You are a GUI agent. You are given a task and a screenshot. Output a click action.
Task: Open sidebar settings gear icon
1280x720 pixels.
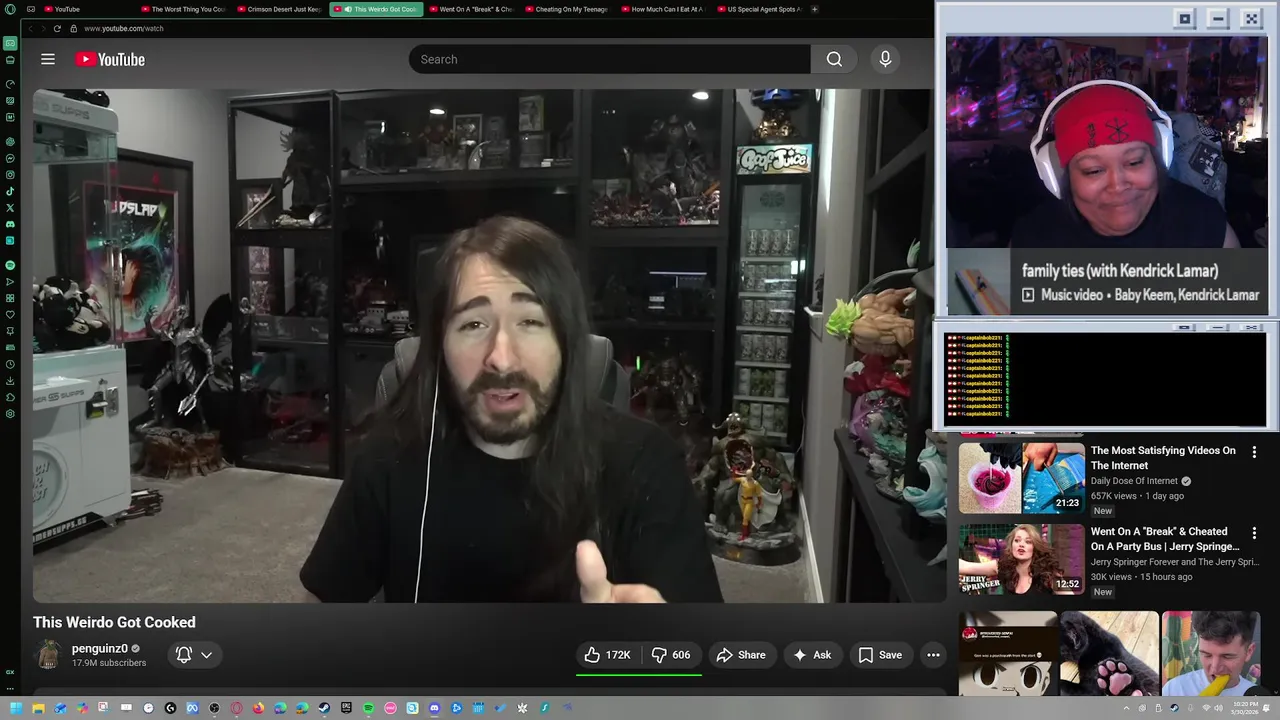point(10,413)
